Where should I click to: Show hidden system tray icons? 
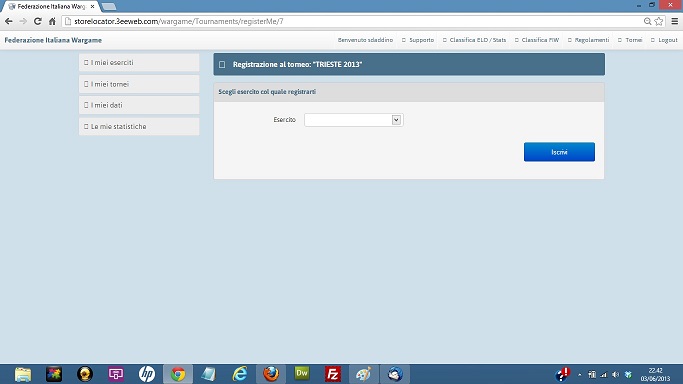click(580, 374)
